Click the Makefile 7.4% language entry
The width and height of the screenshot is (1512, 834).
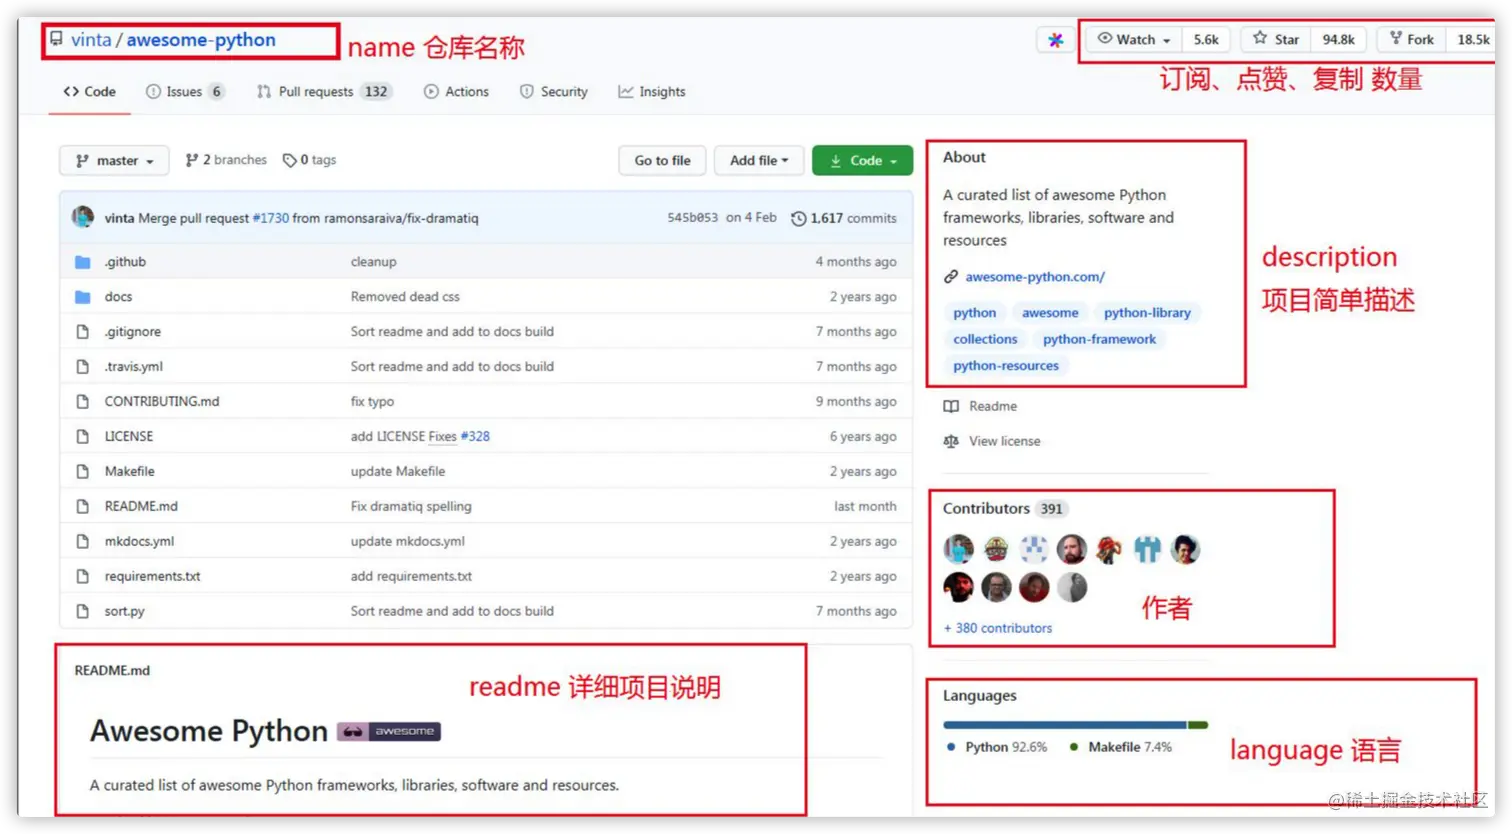[1121, 747]
